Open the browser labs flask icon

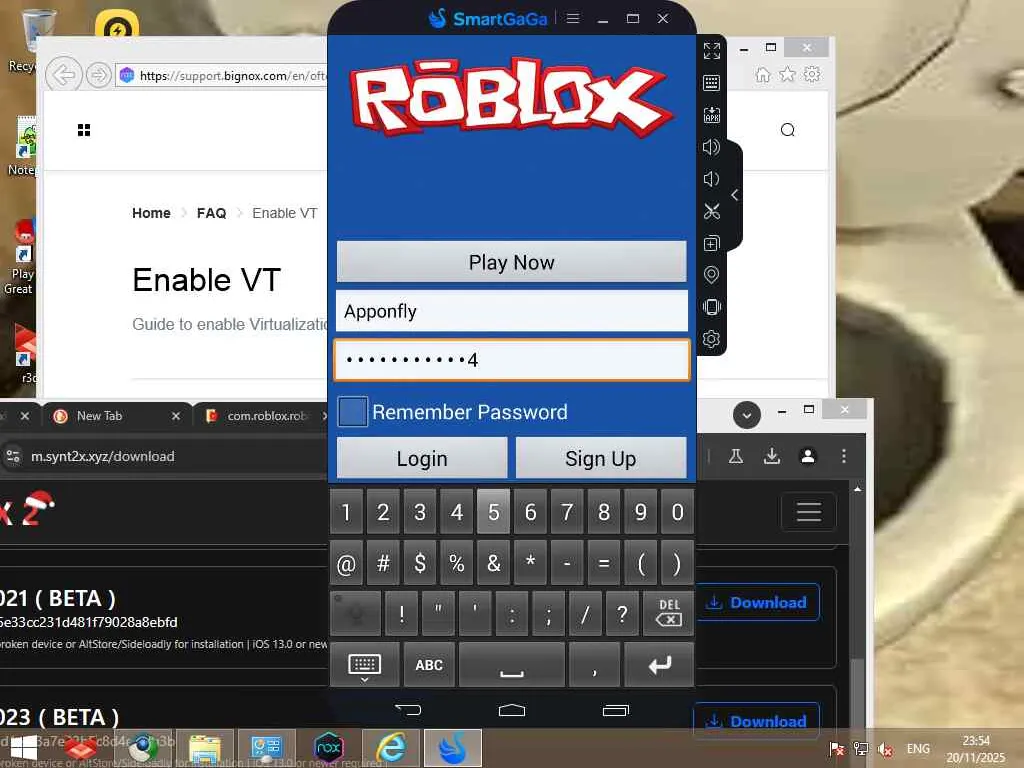pyautogui.click(x=736, y=456)
